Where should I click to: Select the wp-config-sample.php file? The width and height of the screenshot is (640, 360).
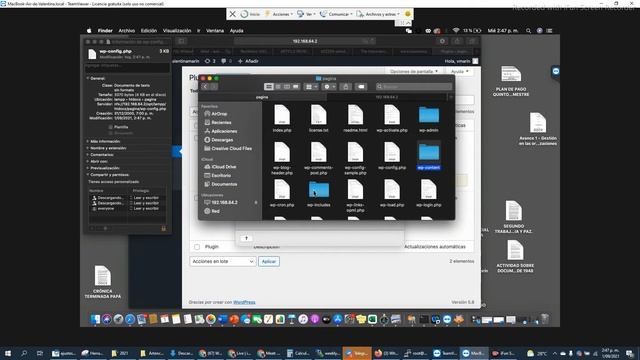355,152
